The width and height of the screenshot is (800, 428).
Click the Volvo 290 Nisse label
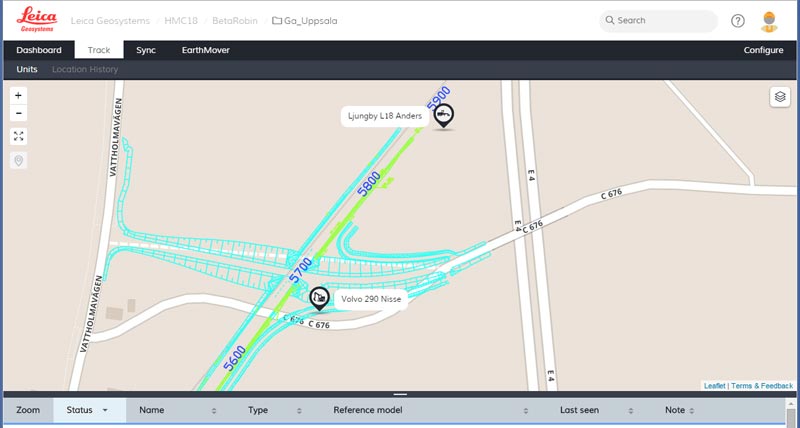371,299
